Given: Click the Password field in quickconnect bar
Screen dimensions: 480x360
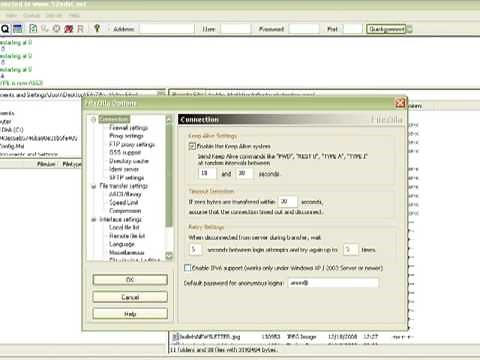Looking at the screenshot, I should click(304, 29).
